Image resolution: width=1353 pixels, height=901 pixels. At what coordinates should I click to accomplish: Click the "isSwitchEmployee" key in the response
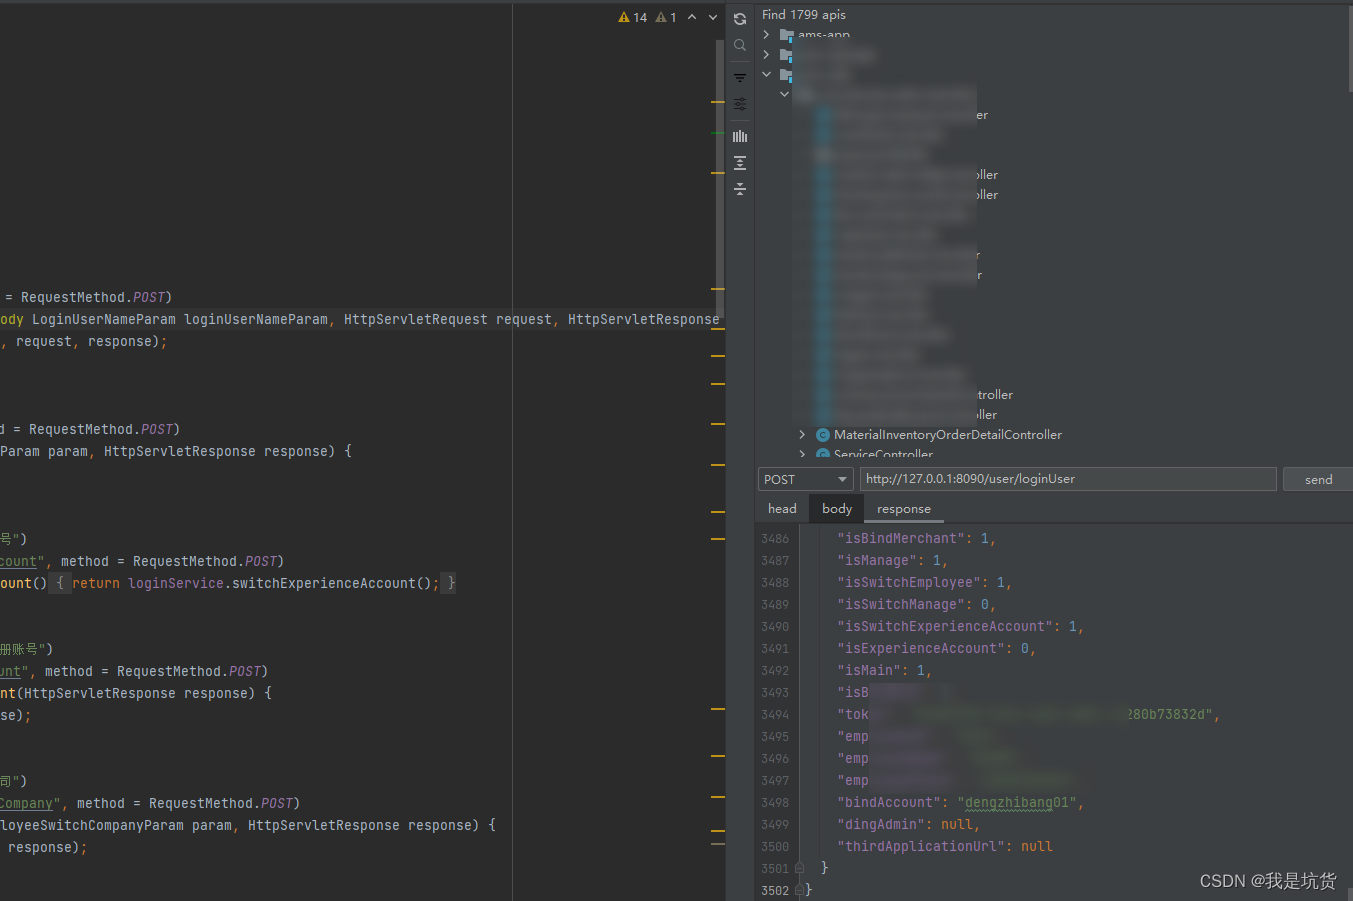pos(908,583)
